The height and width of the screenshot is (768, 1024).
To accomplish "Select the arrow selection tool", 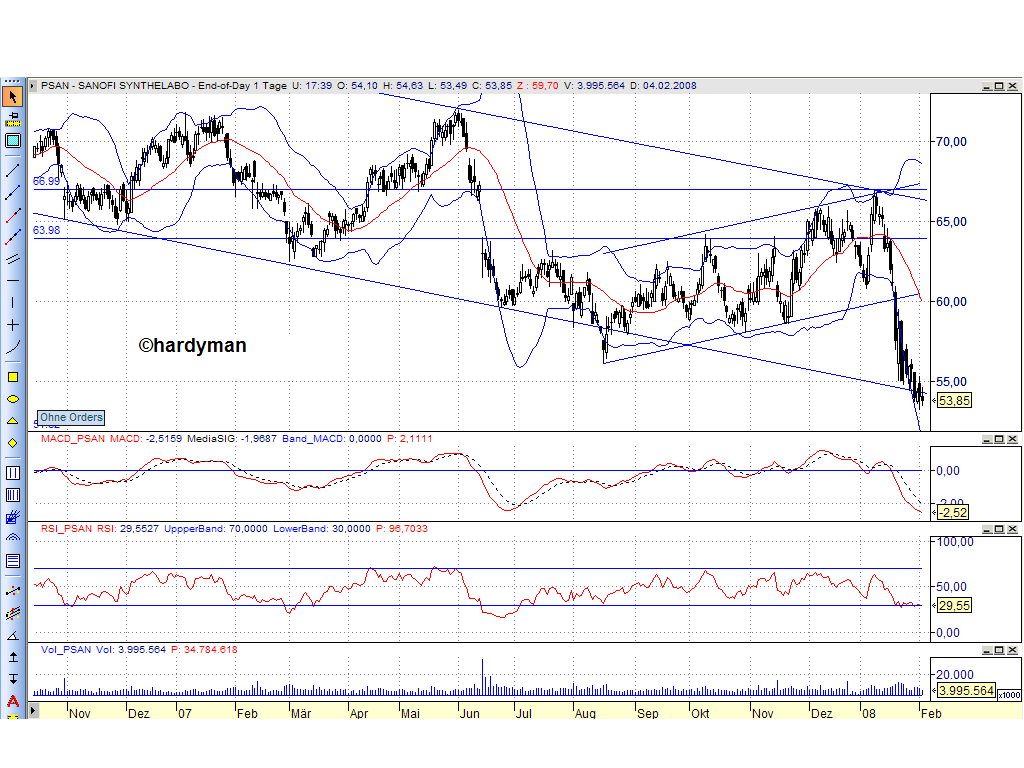I will 12,96.
